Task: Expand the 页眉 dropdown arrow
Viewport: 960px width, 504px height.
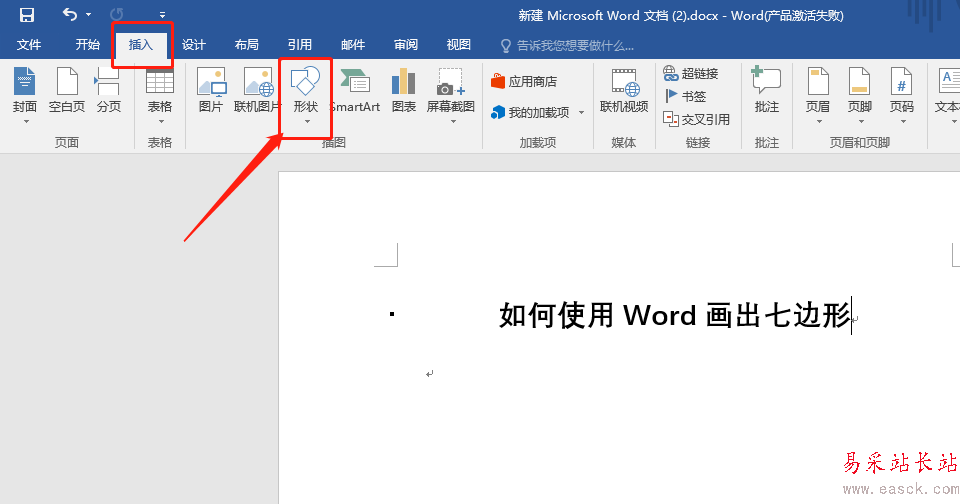Action: point(819,122)
